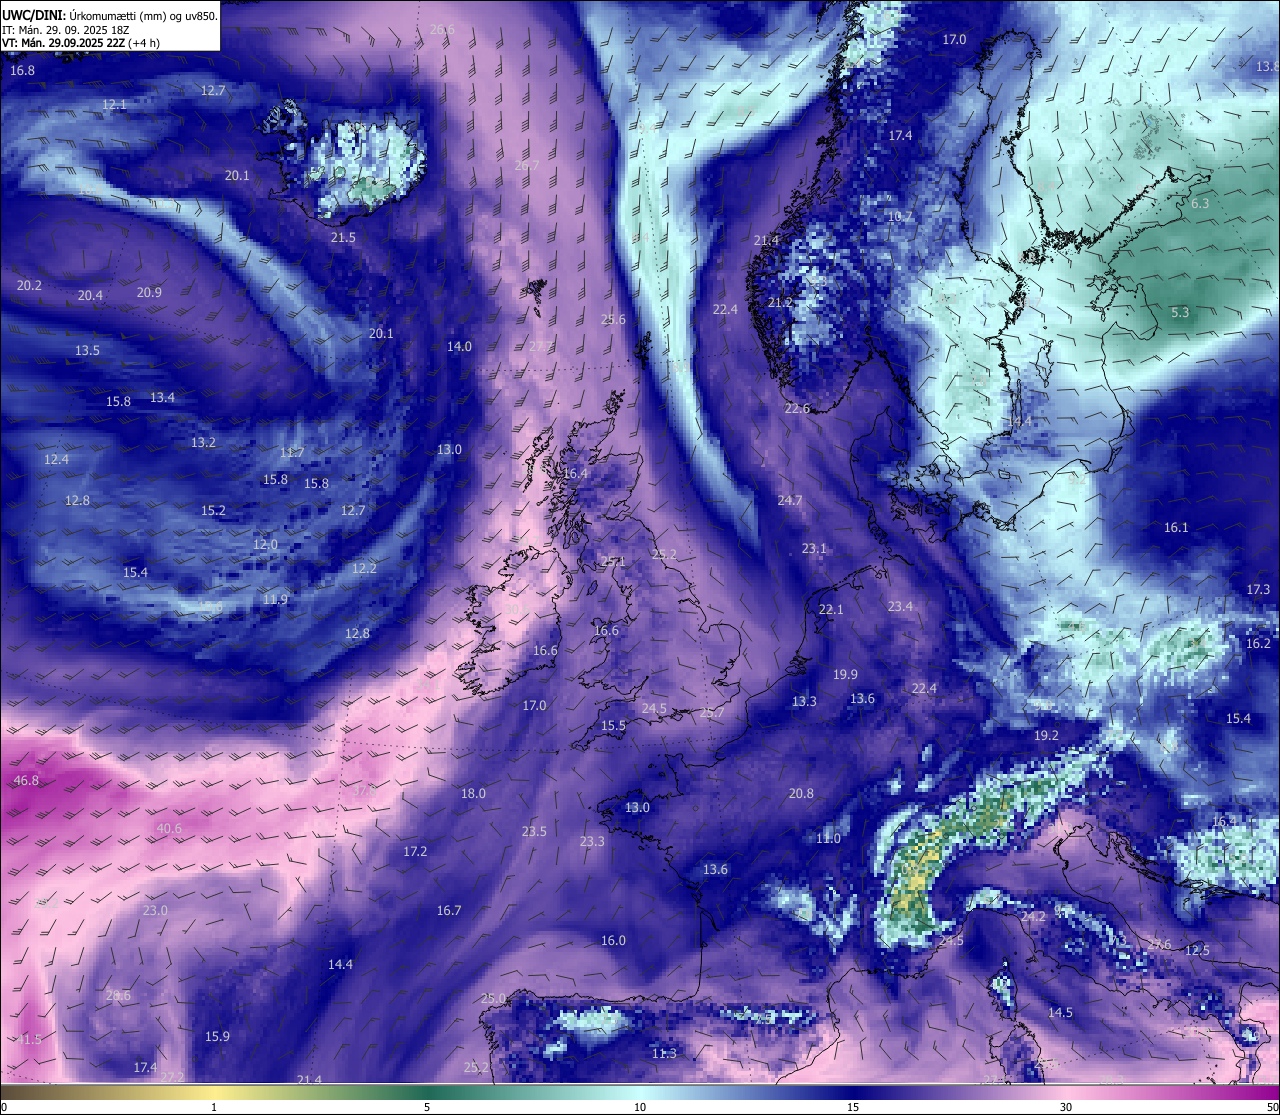Viewport: 1280px width, 1115px height.
Task: Click the 14.0 value on the map
Action: [459, 346]
